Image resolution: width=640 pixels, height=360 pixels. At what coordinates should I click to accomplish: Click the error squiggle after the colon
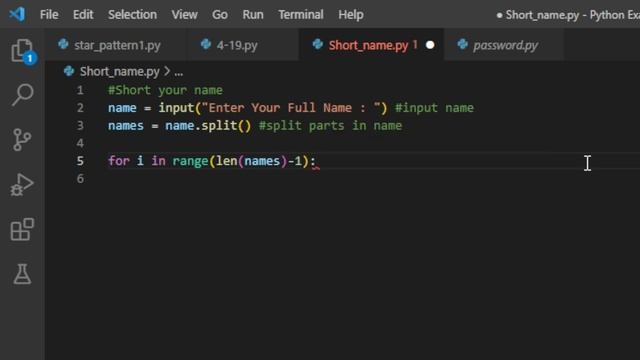(316, 167)
